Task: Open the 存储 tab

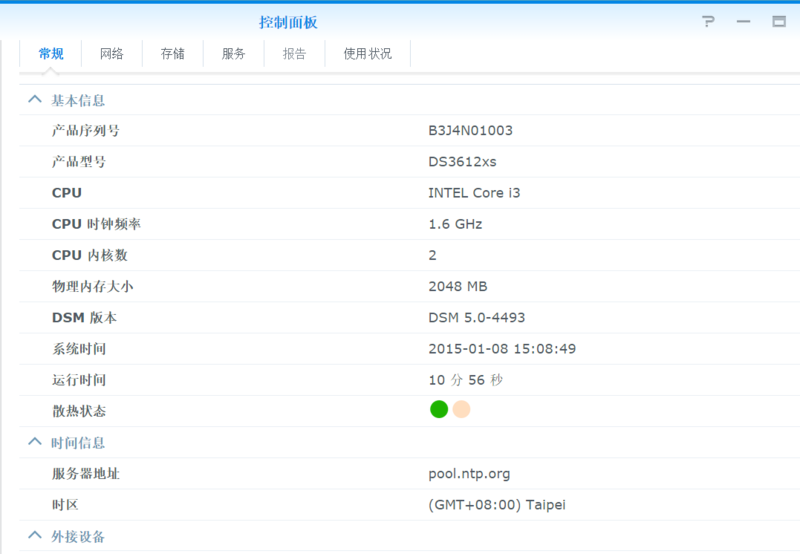Action: tap(172, 54)
